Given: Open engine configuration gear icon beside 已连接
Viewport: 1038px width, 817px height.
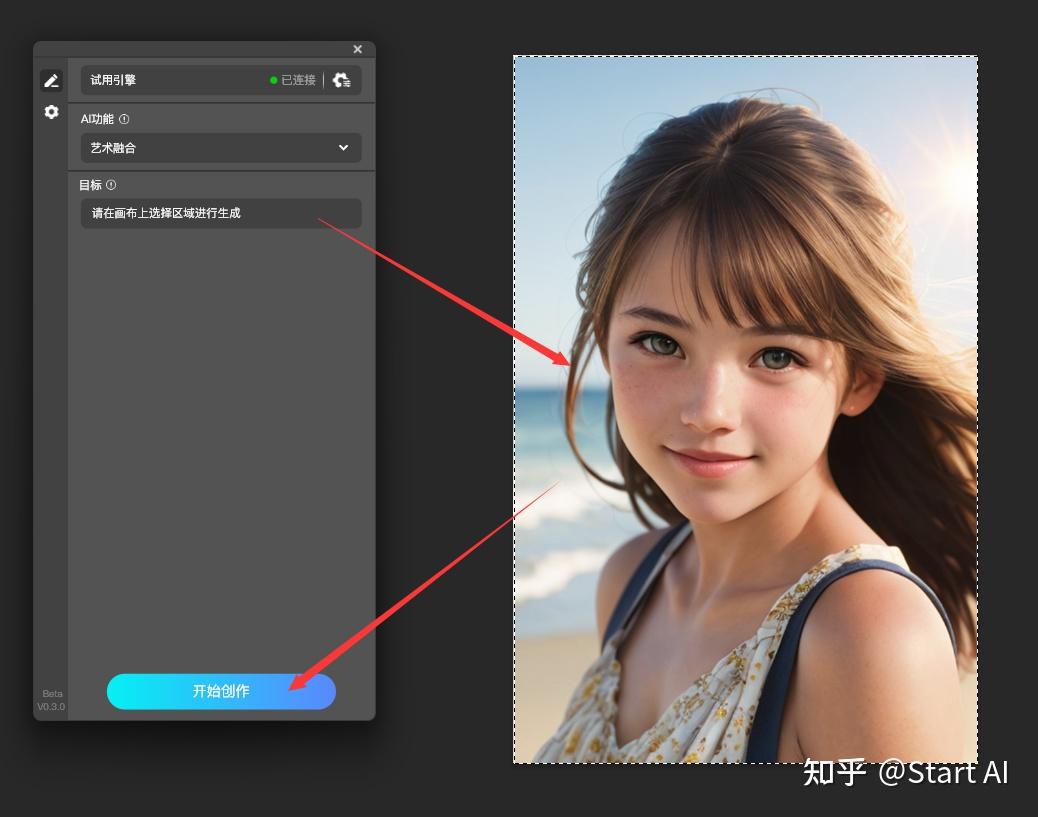Looking at the screenshot, I should pyautogui.click(x=342, y=80).
